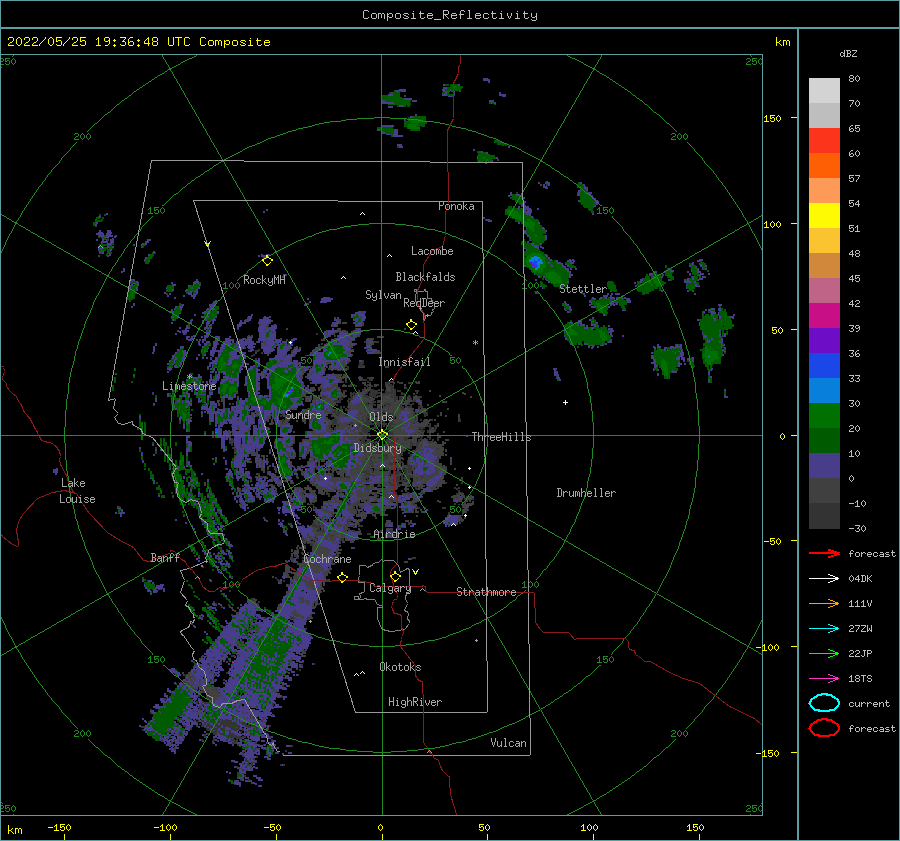Image resolution: width=900 pixels, height=841 pixels.
Task: Click the Banff label
Action: (165, 558)
